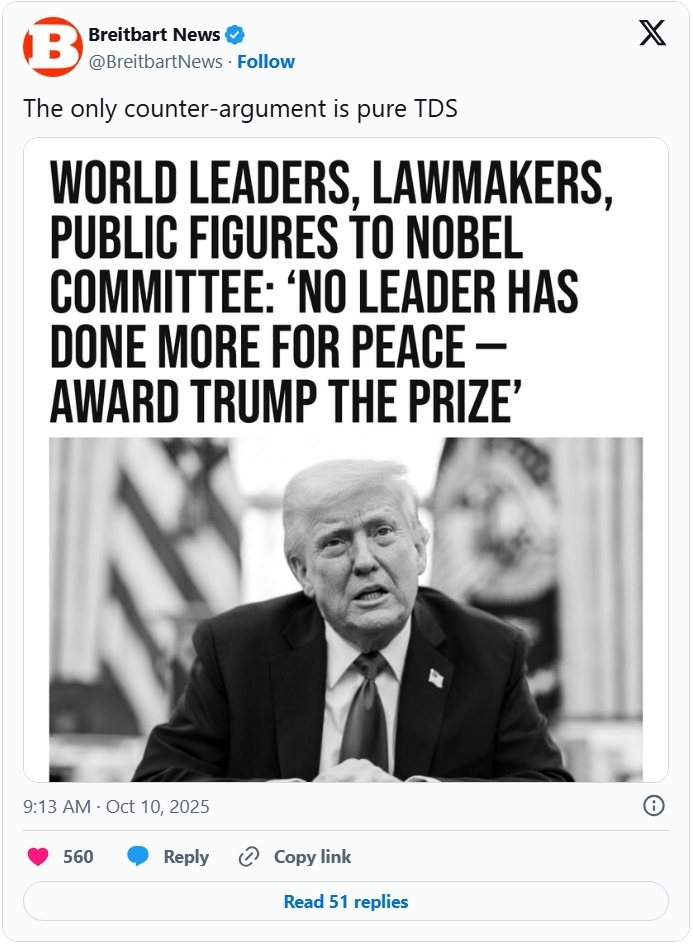693x951 pixels.
Task: Click the tweet text about counter-argument
Action: coord(240,109)
